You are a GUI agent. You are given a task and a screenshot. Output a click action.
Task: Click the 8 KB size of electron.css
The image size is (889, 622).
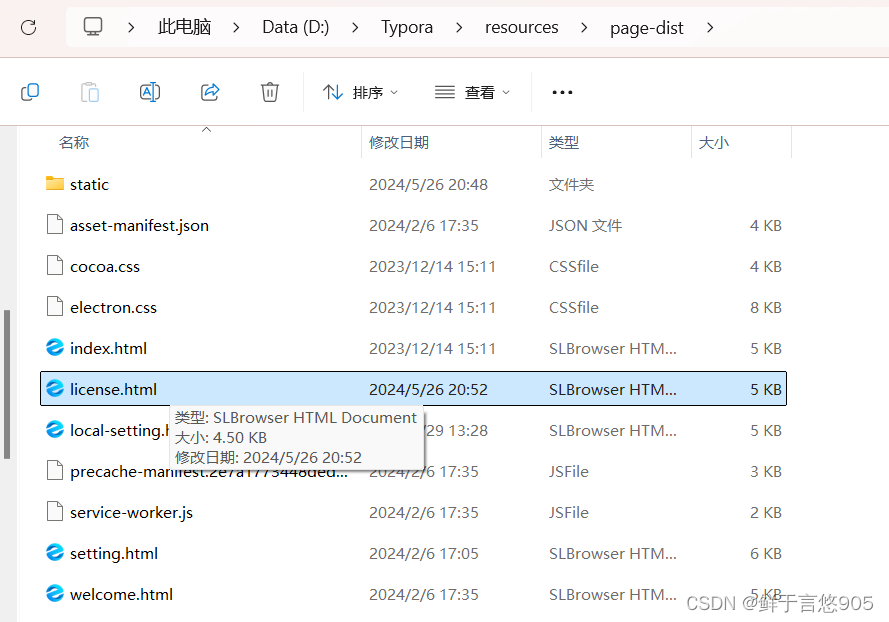766,307
